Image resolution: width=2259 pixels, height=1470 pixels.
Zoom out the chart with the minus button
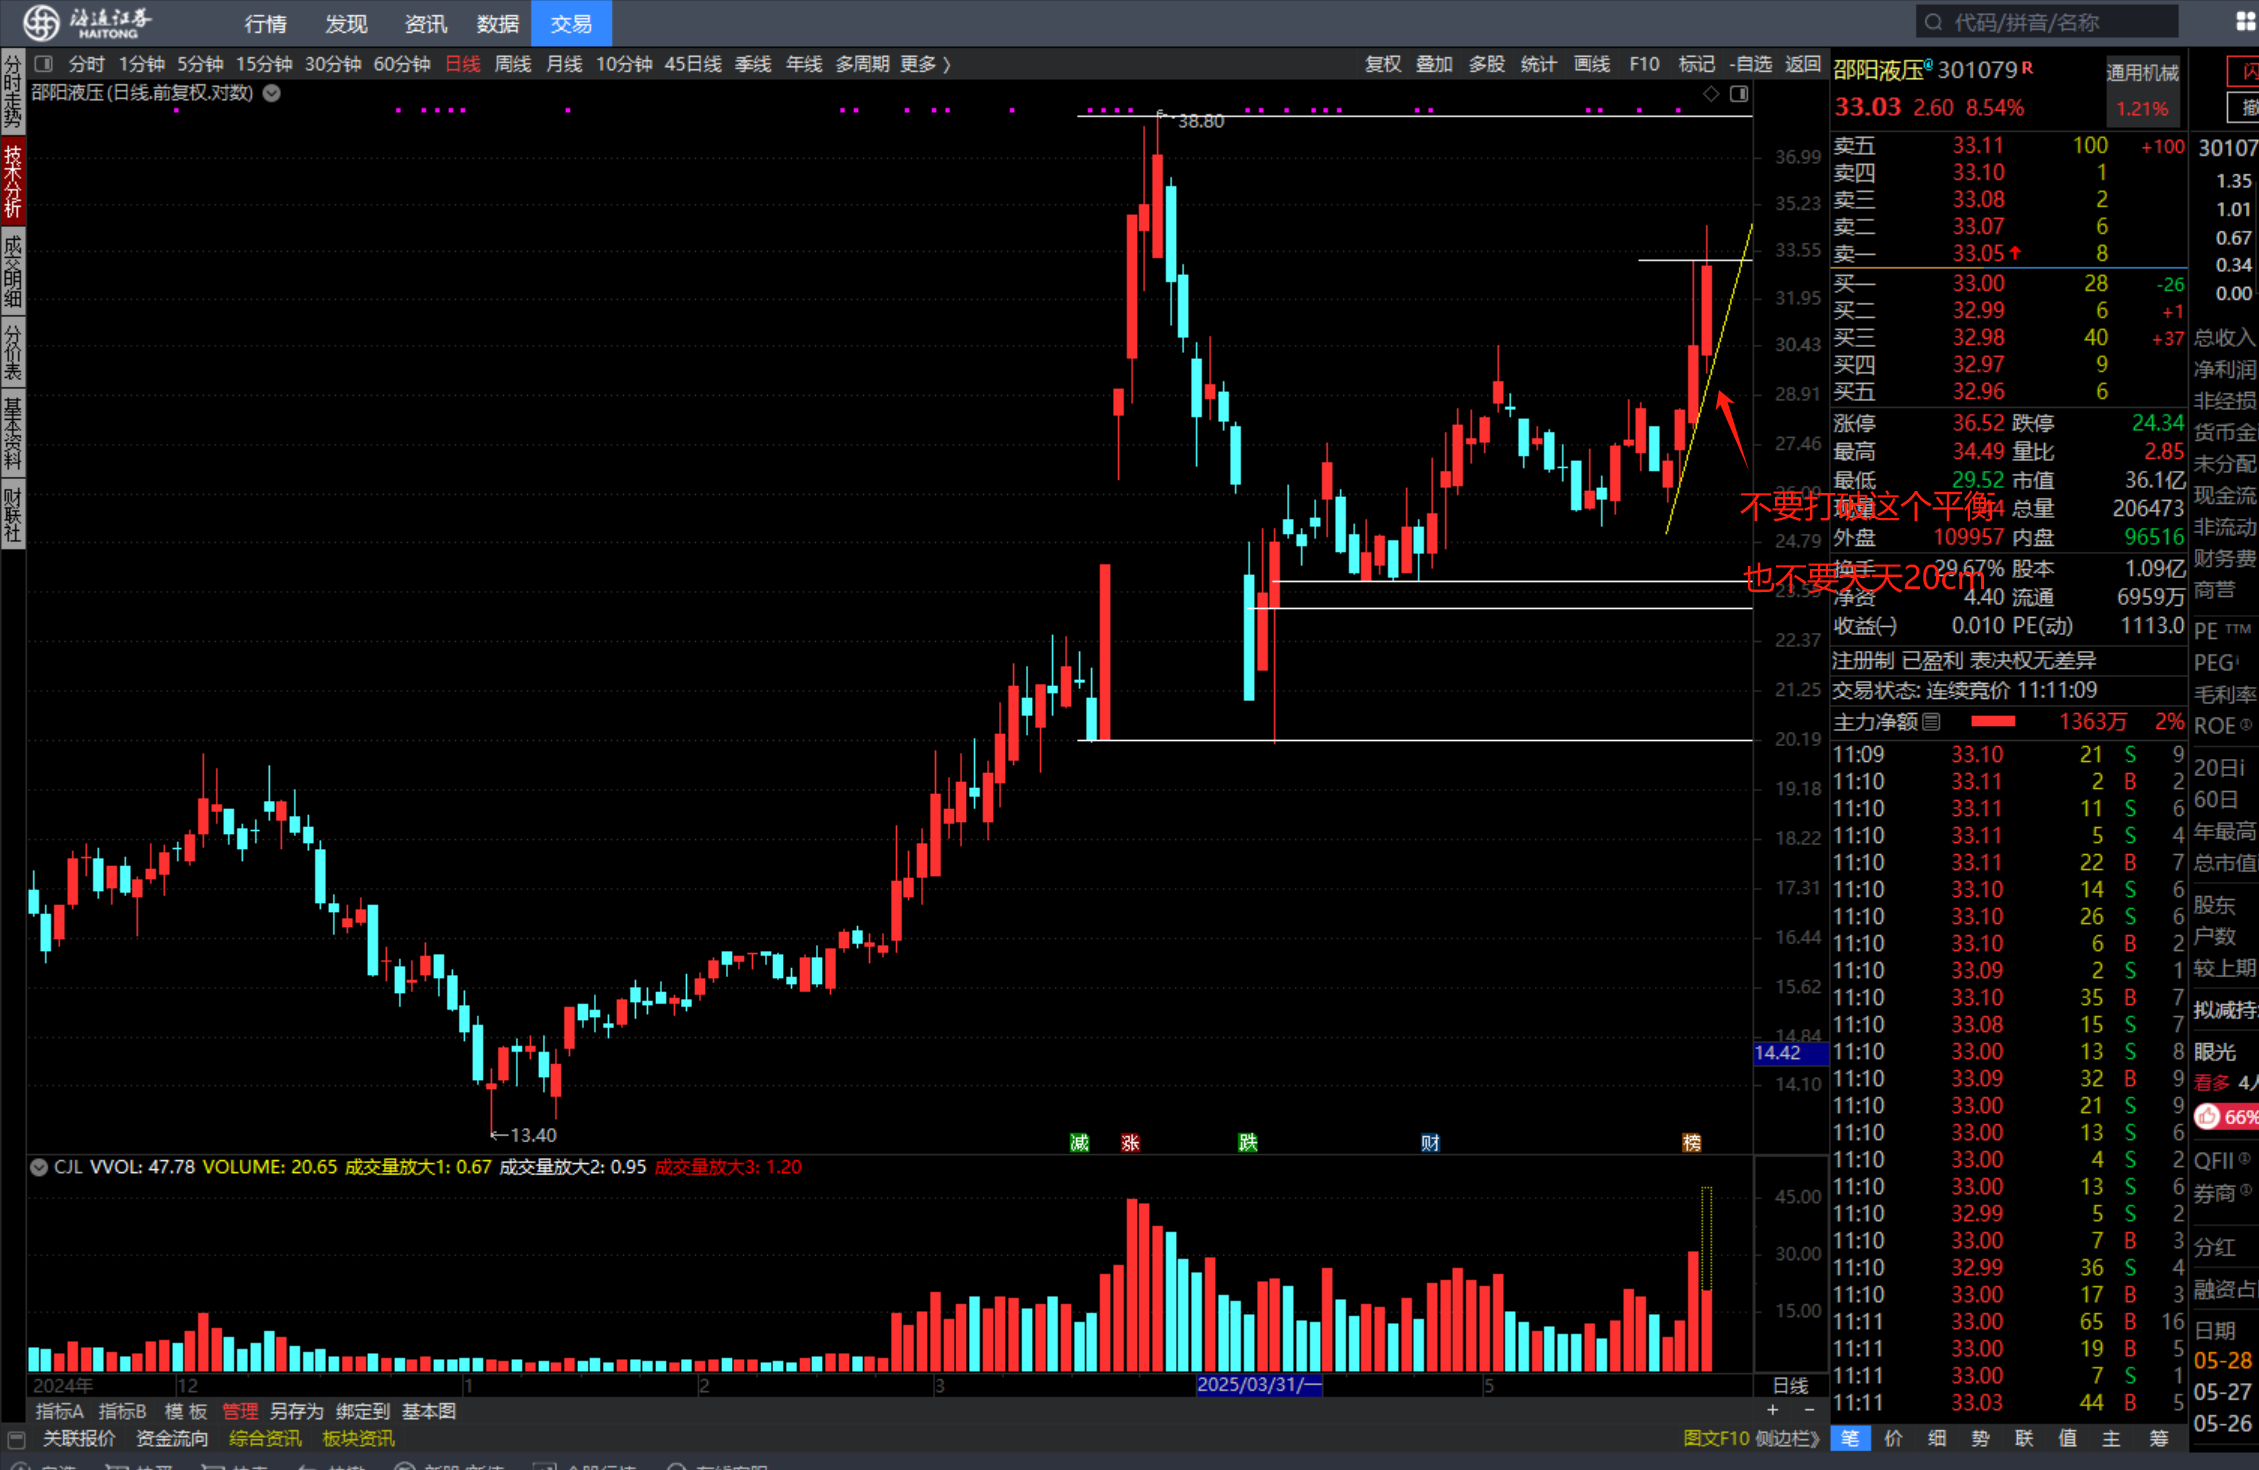pos(1808,1410)
